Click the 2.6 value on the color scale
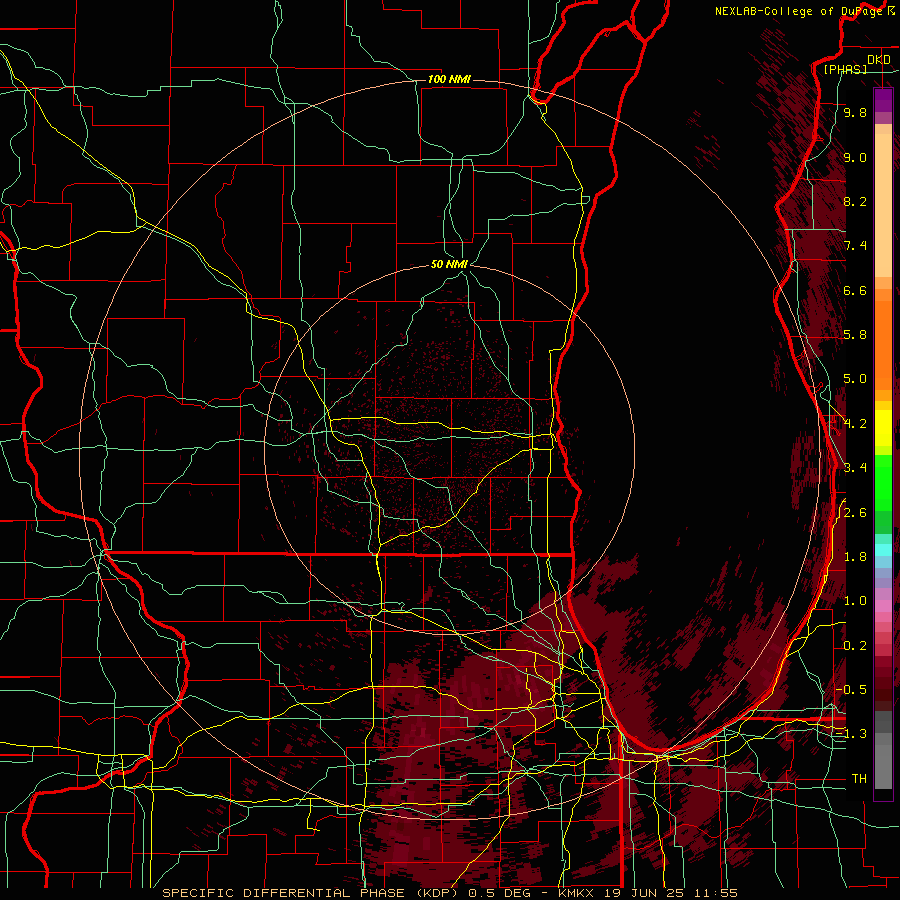The width and height of the screenshot is (900, 900). tap(855, 513)
